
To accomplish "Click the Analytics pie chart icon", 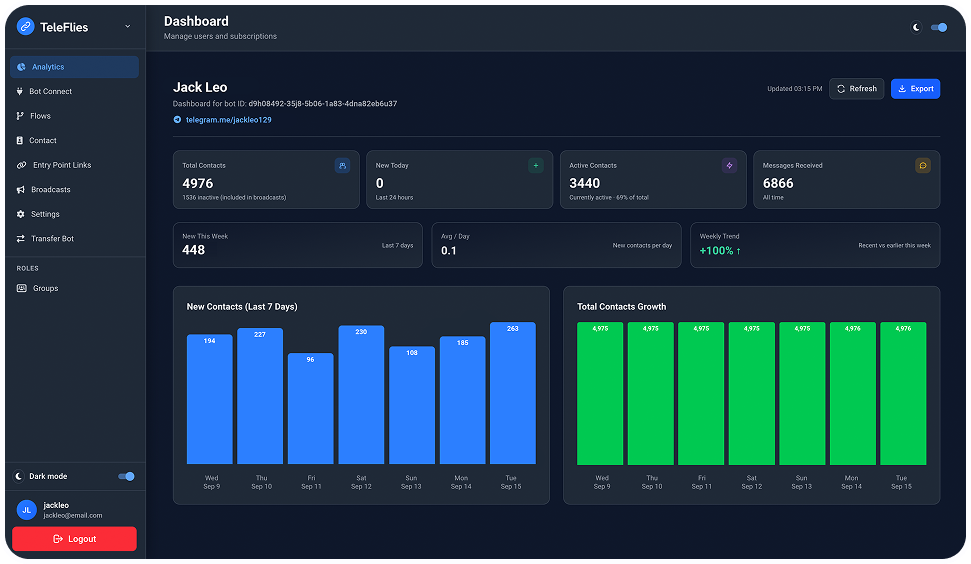I will coord(21,67).
